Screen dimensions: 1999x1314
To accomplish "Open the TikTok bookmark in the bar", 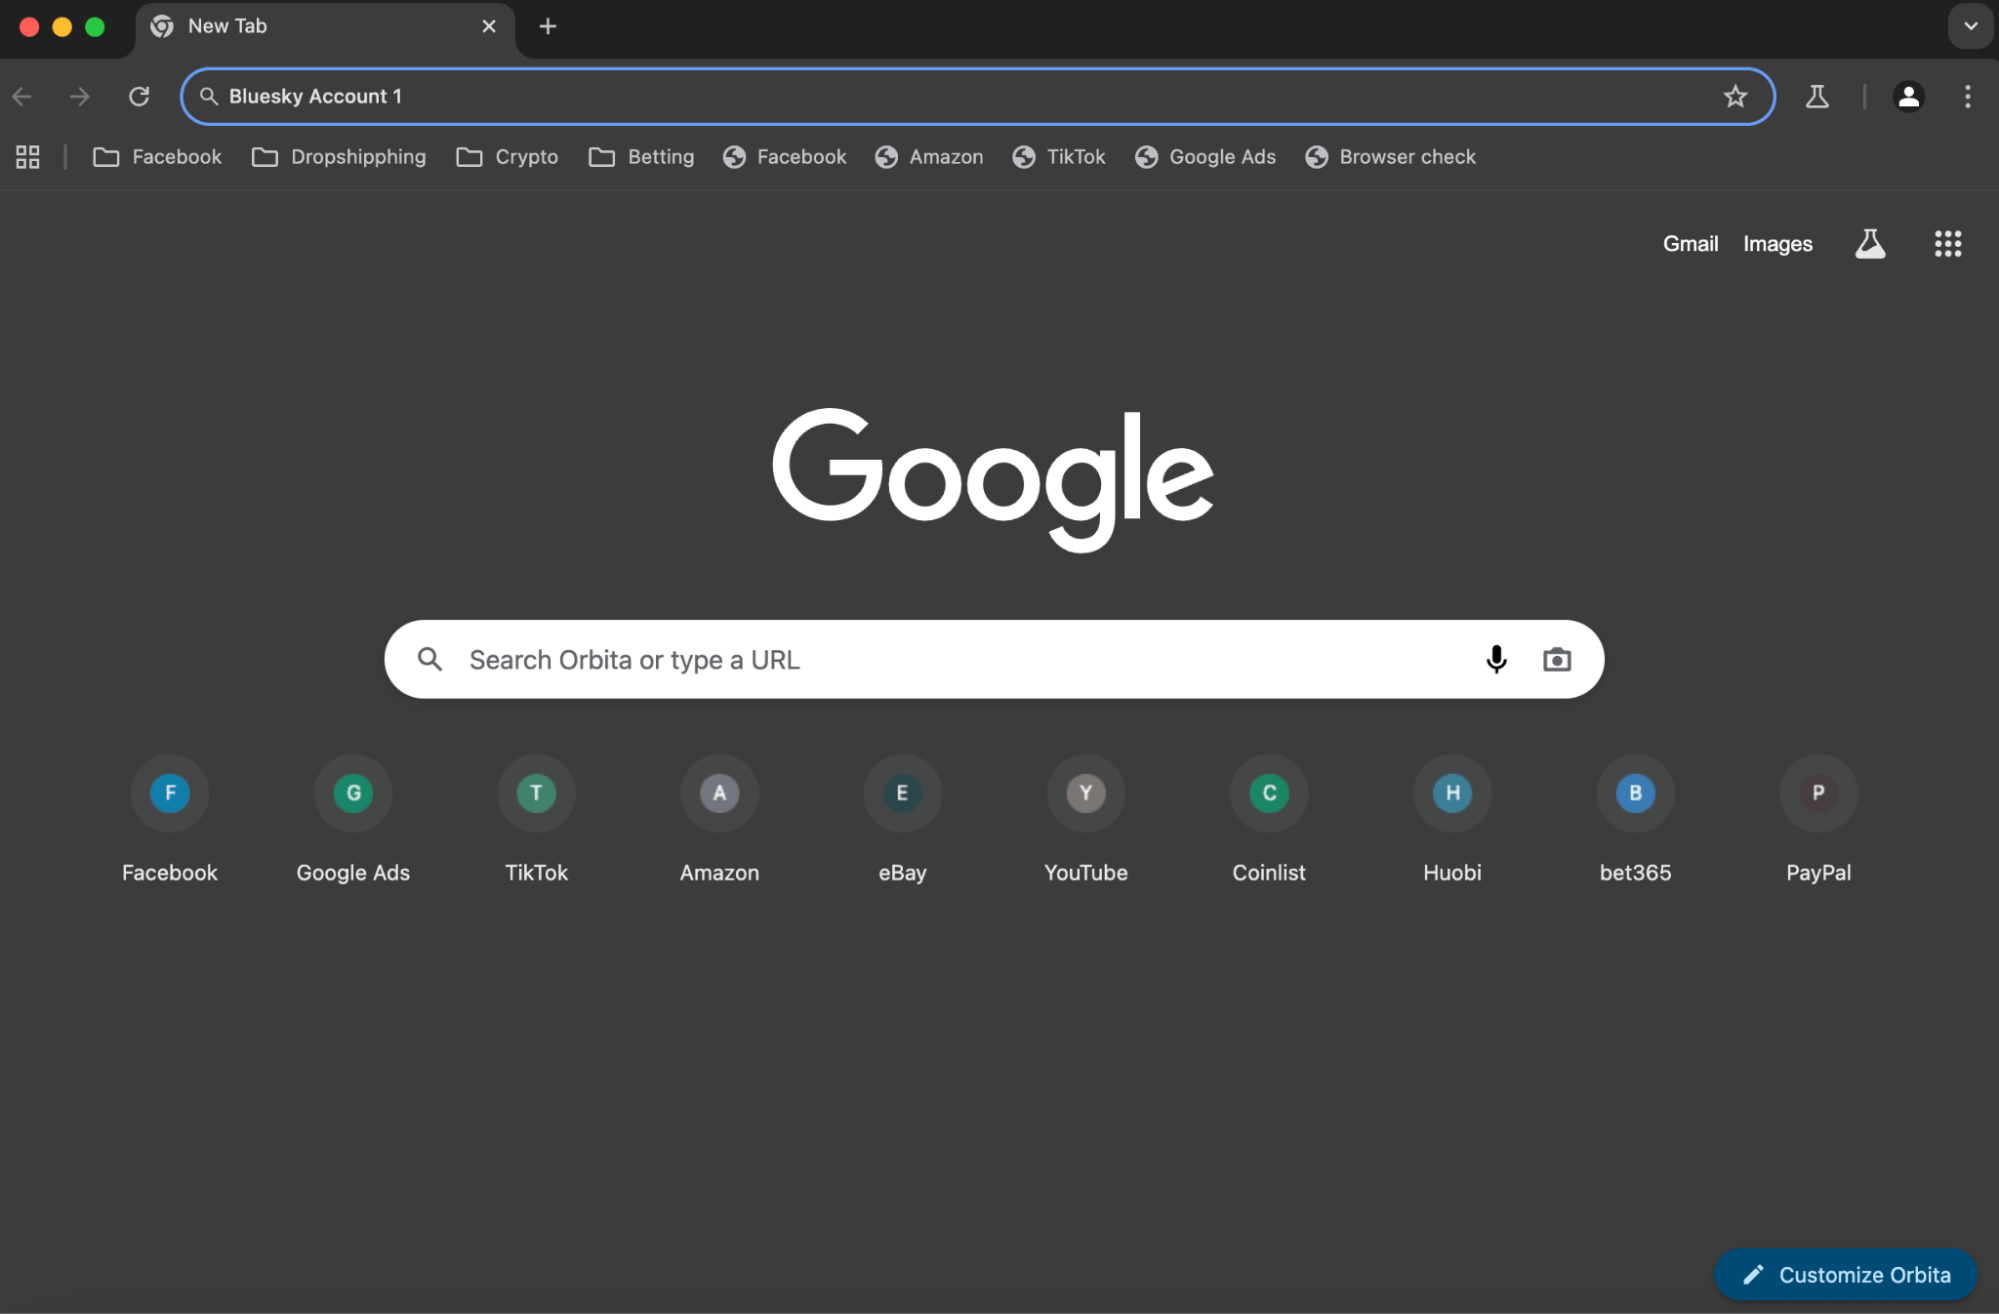I will 1059,157.
